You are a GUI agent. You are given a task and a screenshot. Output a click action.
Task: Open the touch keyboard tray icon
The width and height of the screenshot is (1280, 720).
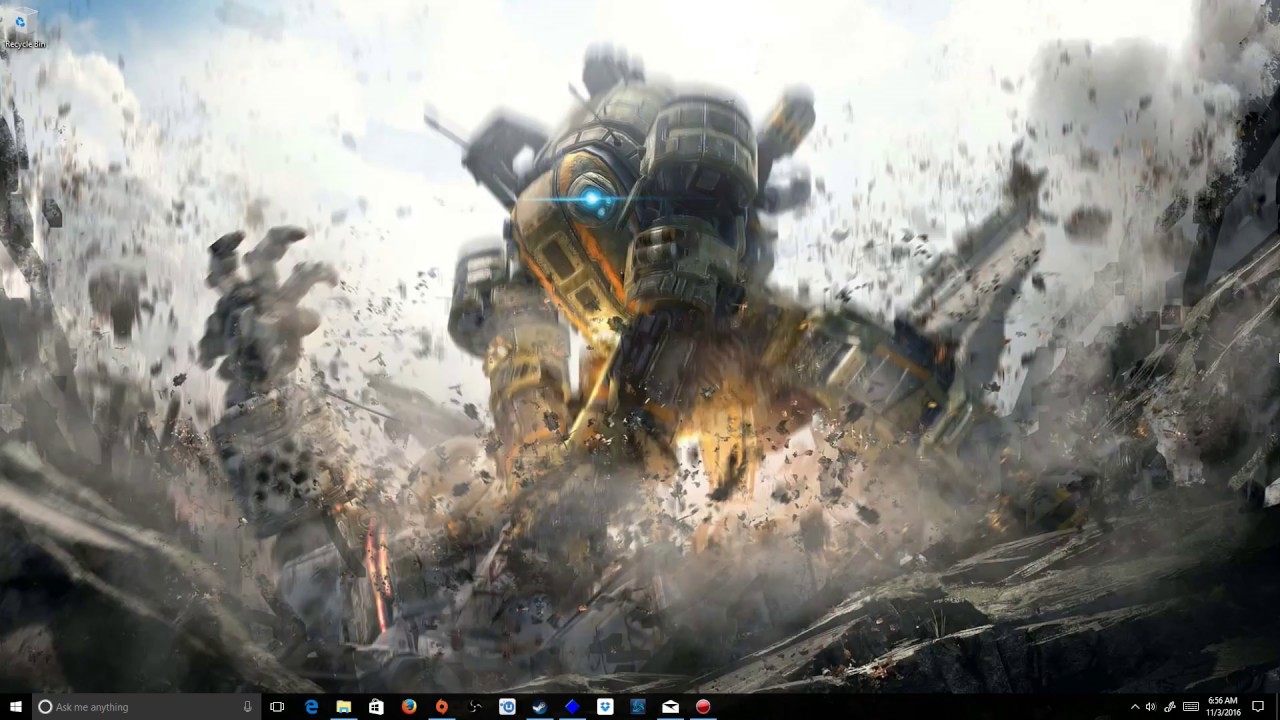click(x=1190, y=707)
